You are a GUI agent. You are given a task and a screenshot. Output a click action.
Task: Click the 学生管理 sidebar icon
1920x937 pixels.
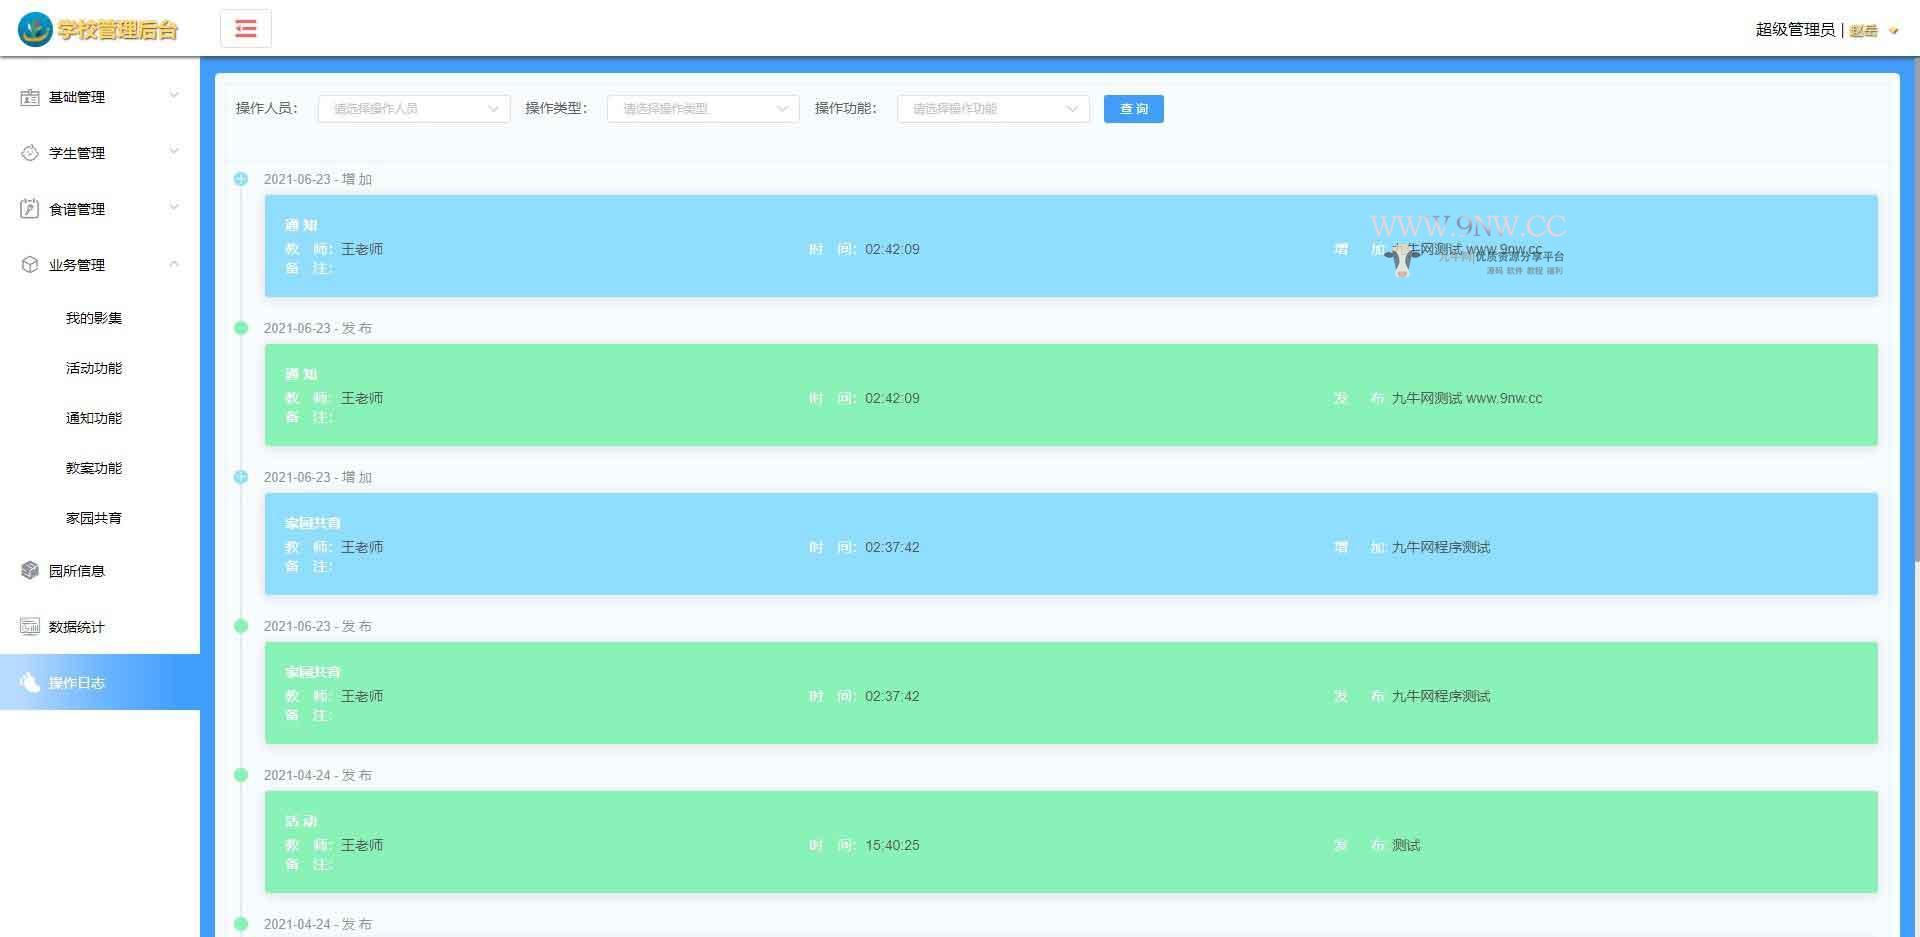pos(30,153)
